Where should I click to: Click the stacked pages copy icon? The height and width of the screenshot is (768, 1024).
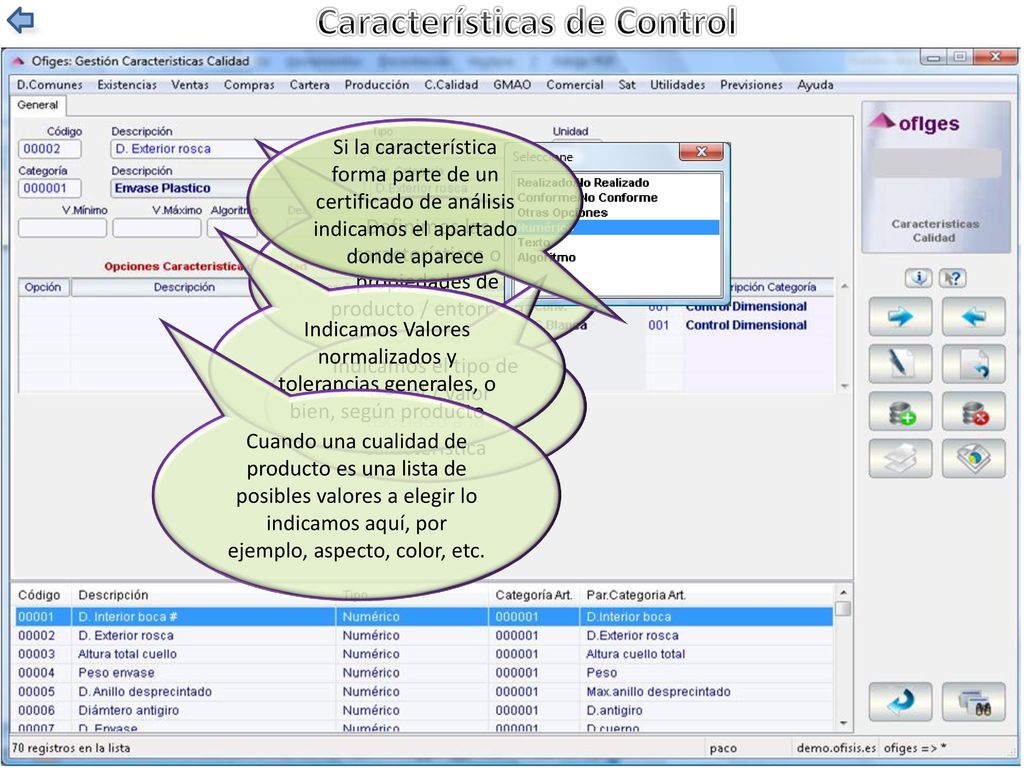tap(901, 458)
